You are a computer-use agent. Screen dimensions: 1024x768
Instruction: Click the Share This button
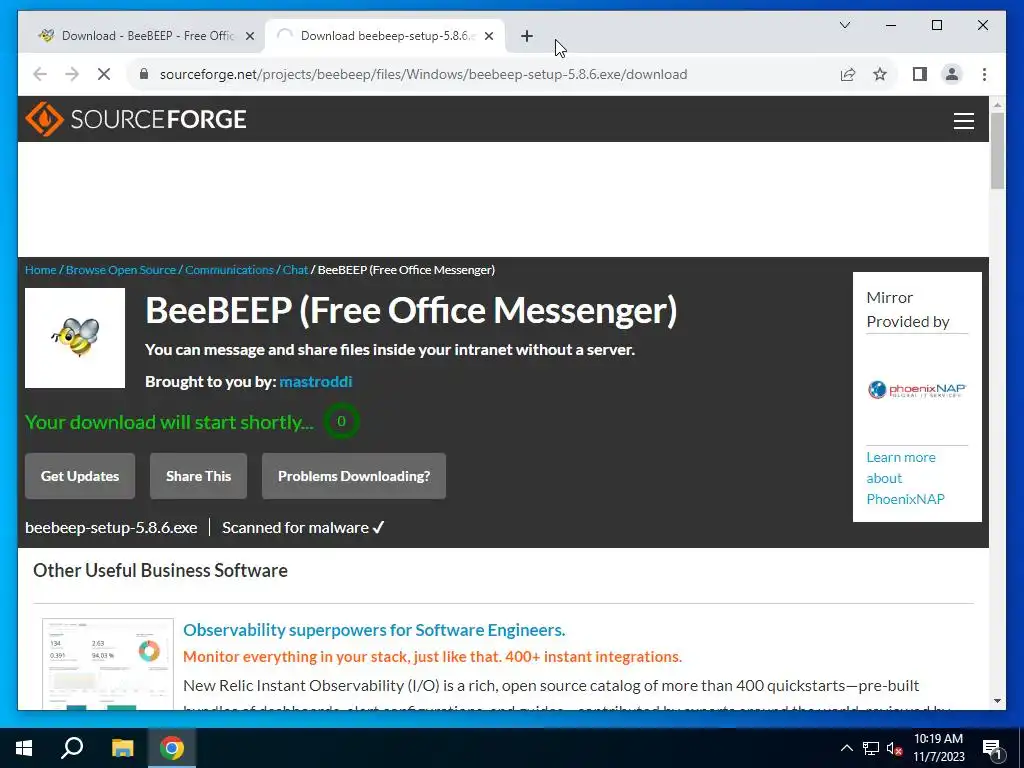coord(199,476)
